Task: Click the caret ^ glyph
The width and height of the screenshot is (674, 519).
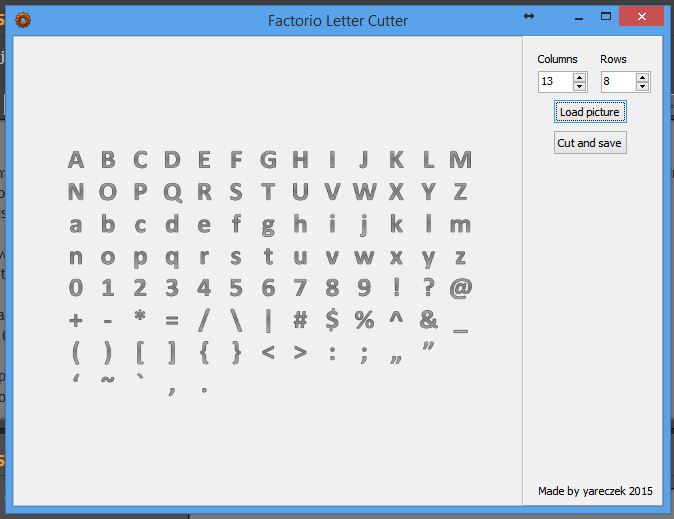Action: (396, 317)
